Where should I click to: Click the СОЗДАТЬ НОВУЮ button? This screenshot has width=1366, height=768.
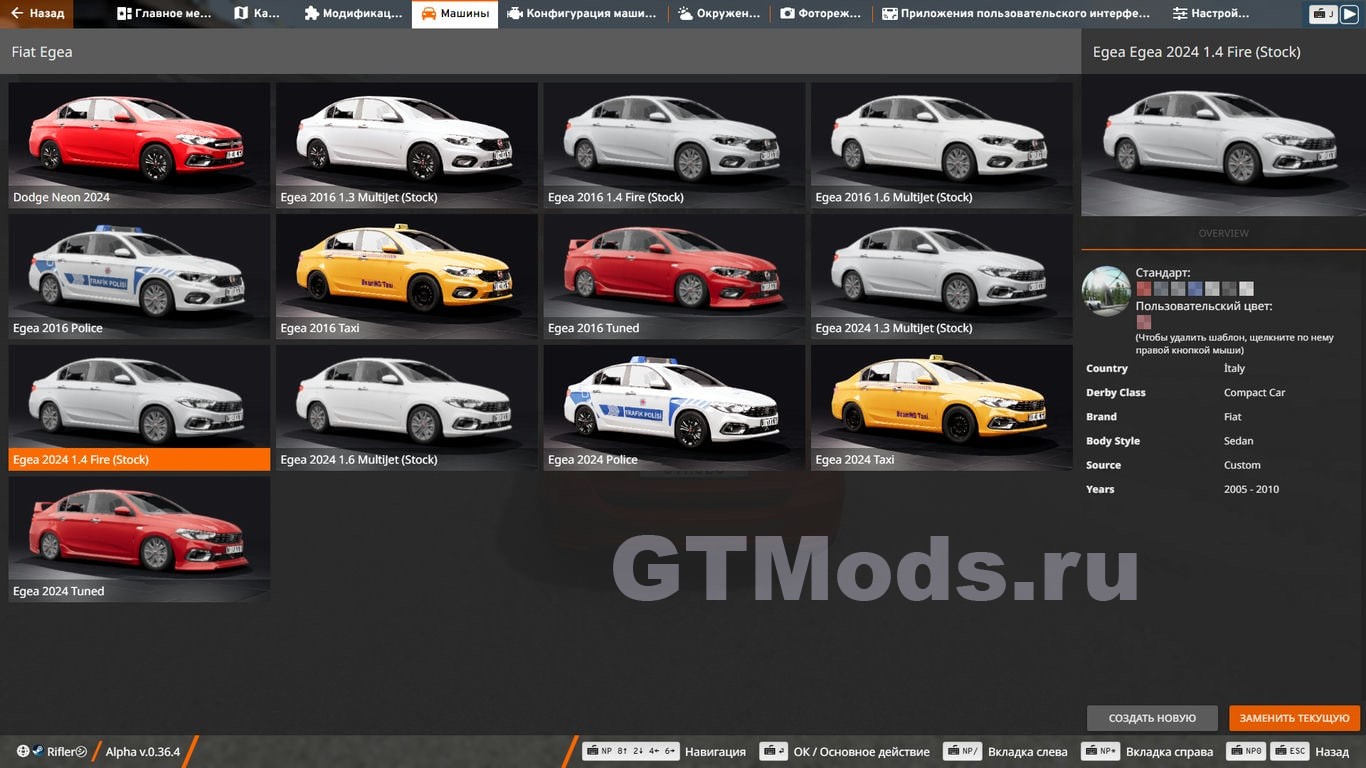(x=1152, y=718)
